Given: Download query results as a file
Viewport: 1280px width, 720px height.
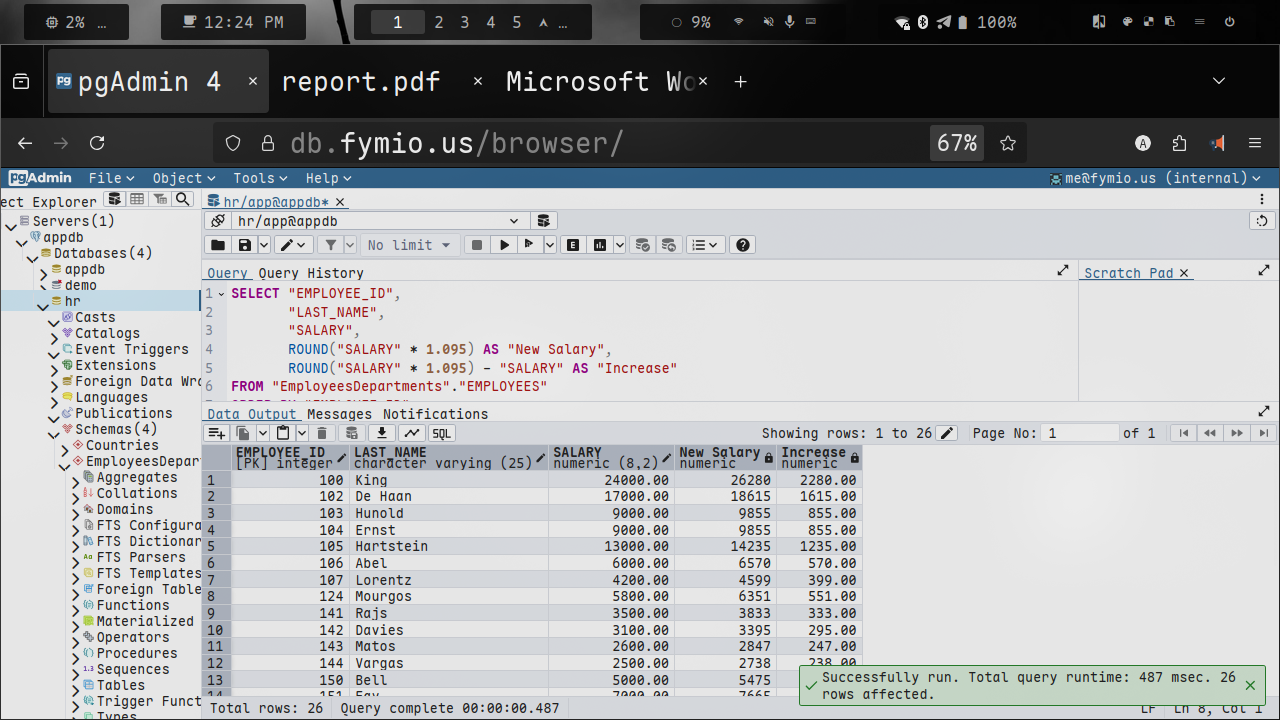Looking at the screenshot, I should pyautogui.click(x=380, y=433).
